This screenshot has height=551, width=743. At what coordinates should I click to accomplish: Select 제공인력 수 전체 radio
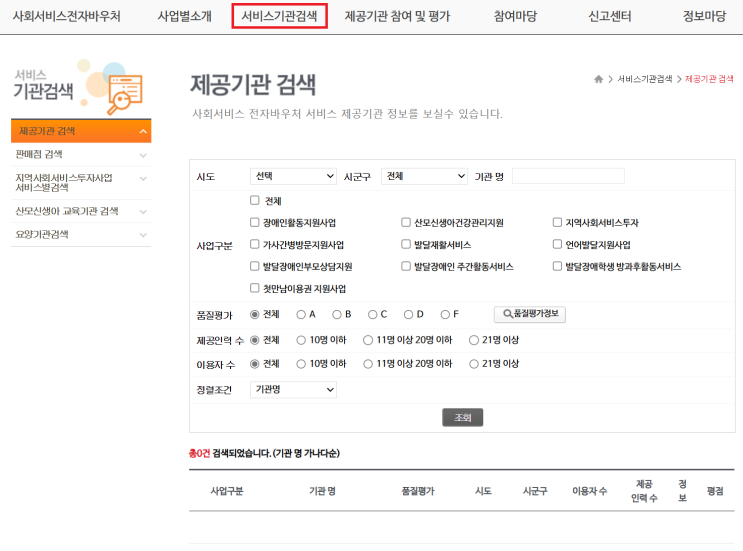(x=255, y=340)
